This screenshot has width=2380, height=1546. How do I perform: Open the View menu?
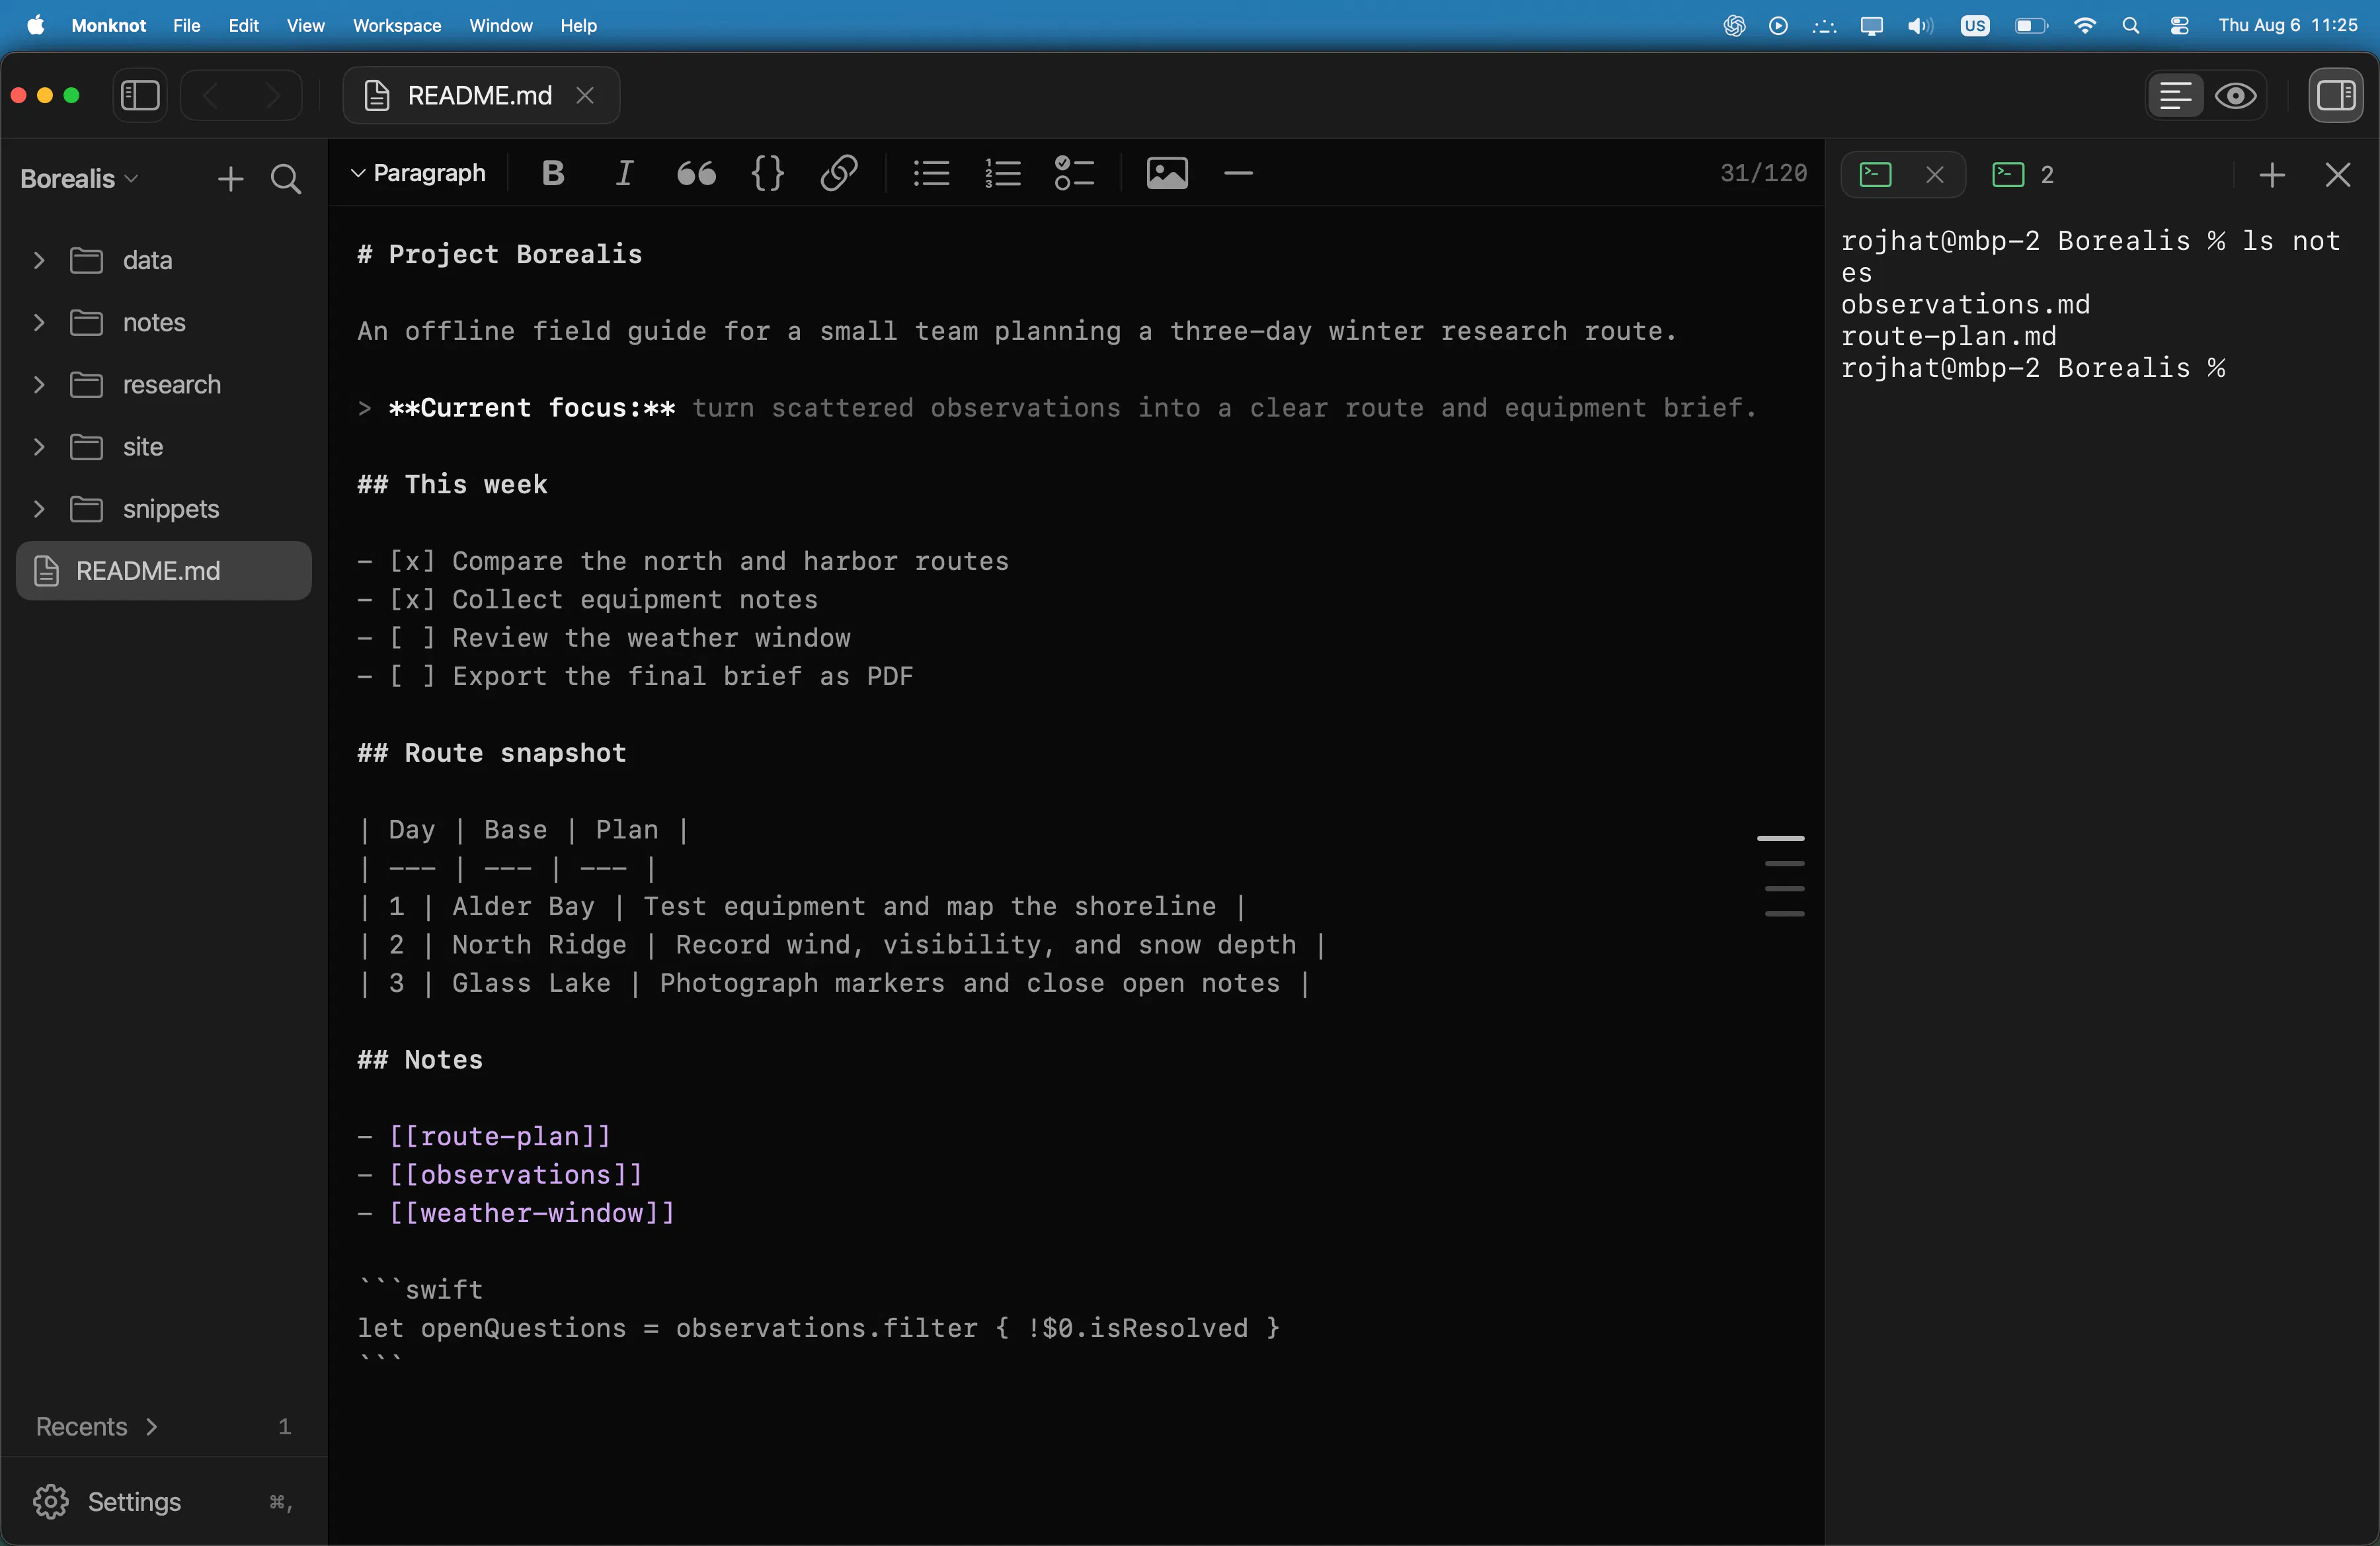click(305, 25)
